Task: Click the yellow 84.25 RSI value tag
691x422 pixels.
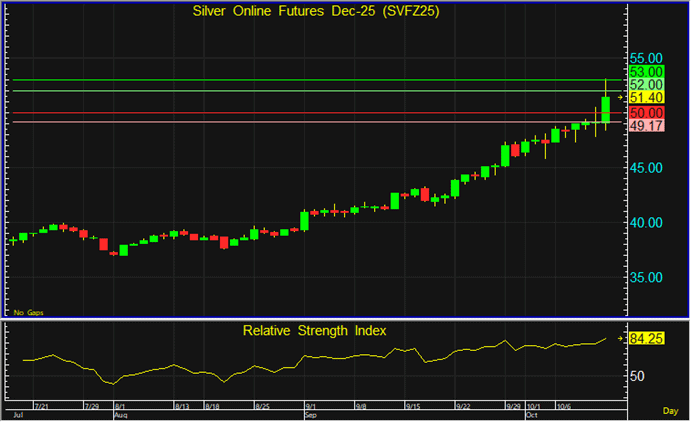Action: 647,338
